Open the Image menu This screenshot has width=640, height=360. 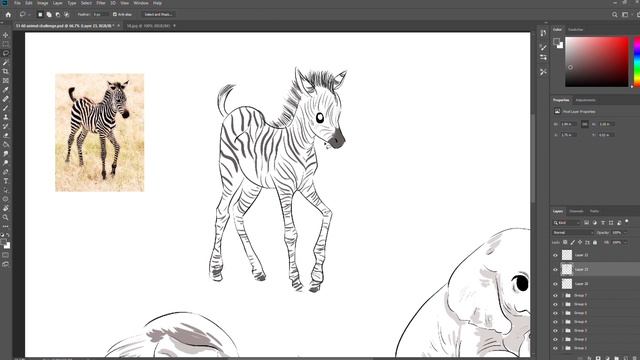coord(42,3)
